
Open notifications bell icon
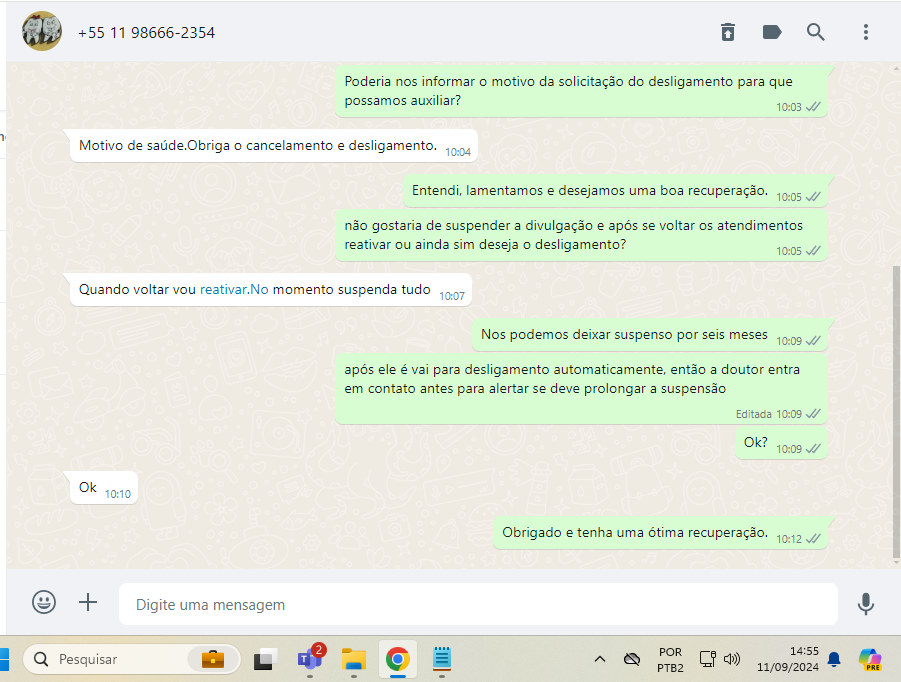(x=834, y=659)
